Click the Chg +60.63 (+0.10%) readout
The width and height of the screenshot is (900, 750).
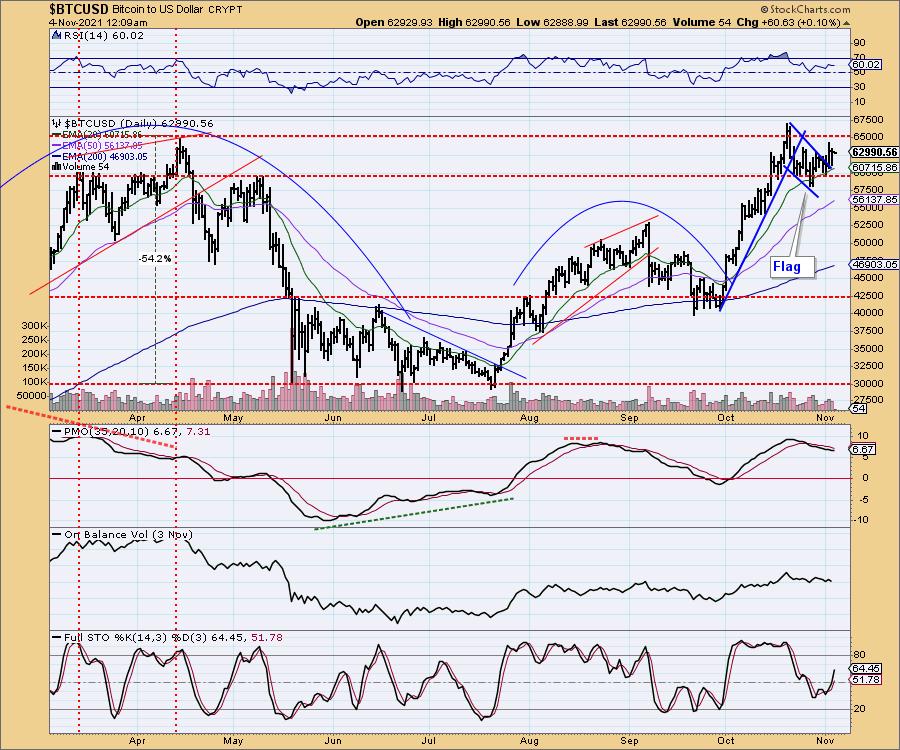(x=788, y=22)
